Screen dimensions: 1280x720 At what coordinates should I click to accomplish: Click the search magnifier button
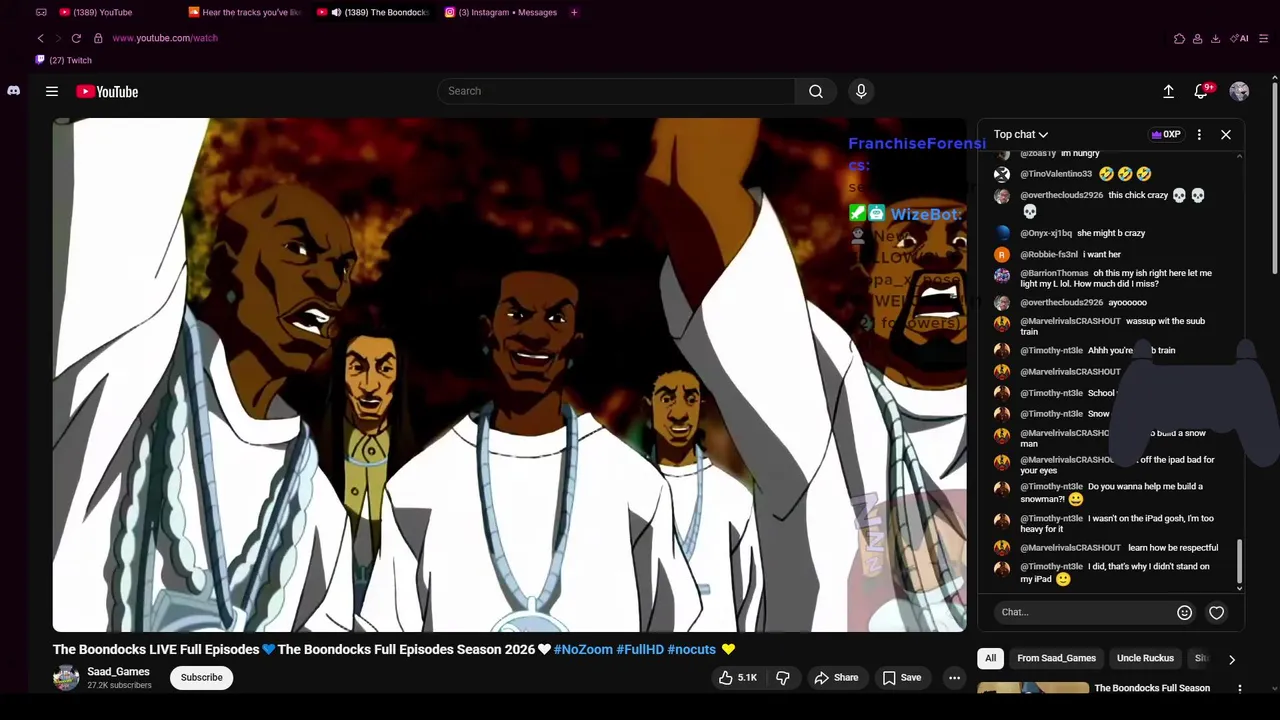pos(816,91)
